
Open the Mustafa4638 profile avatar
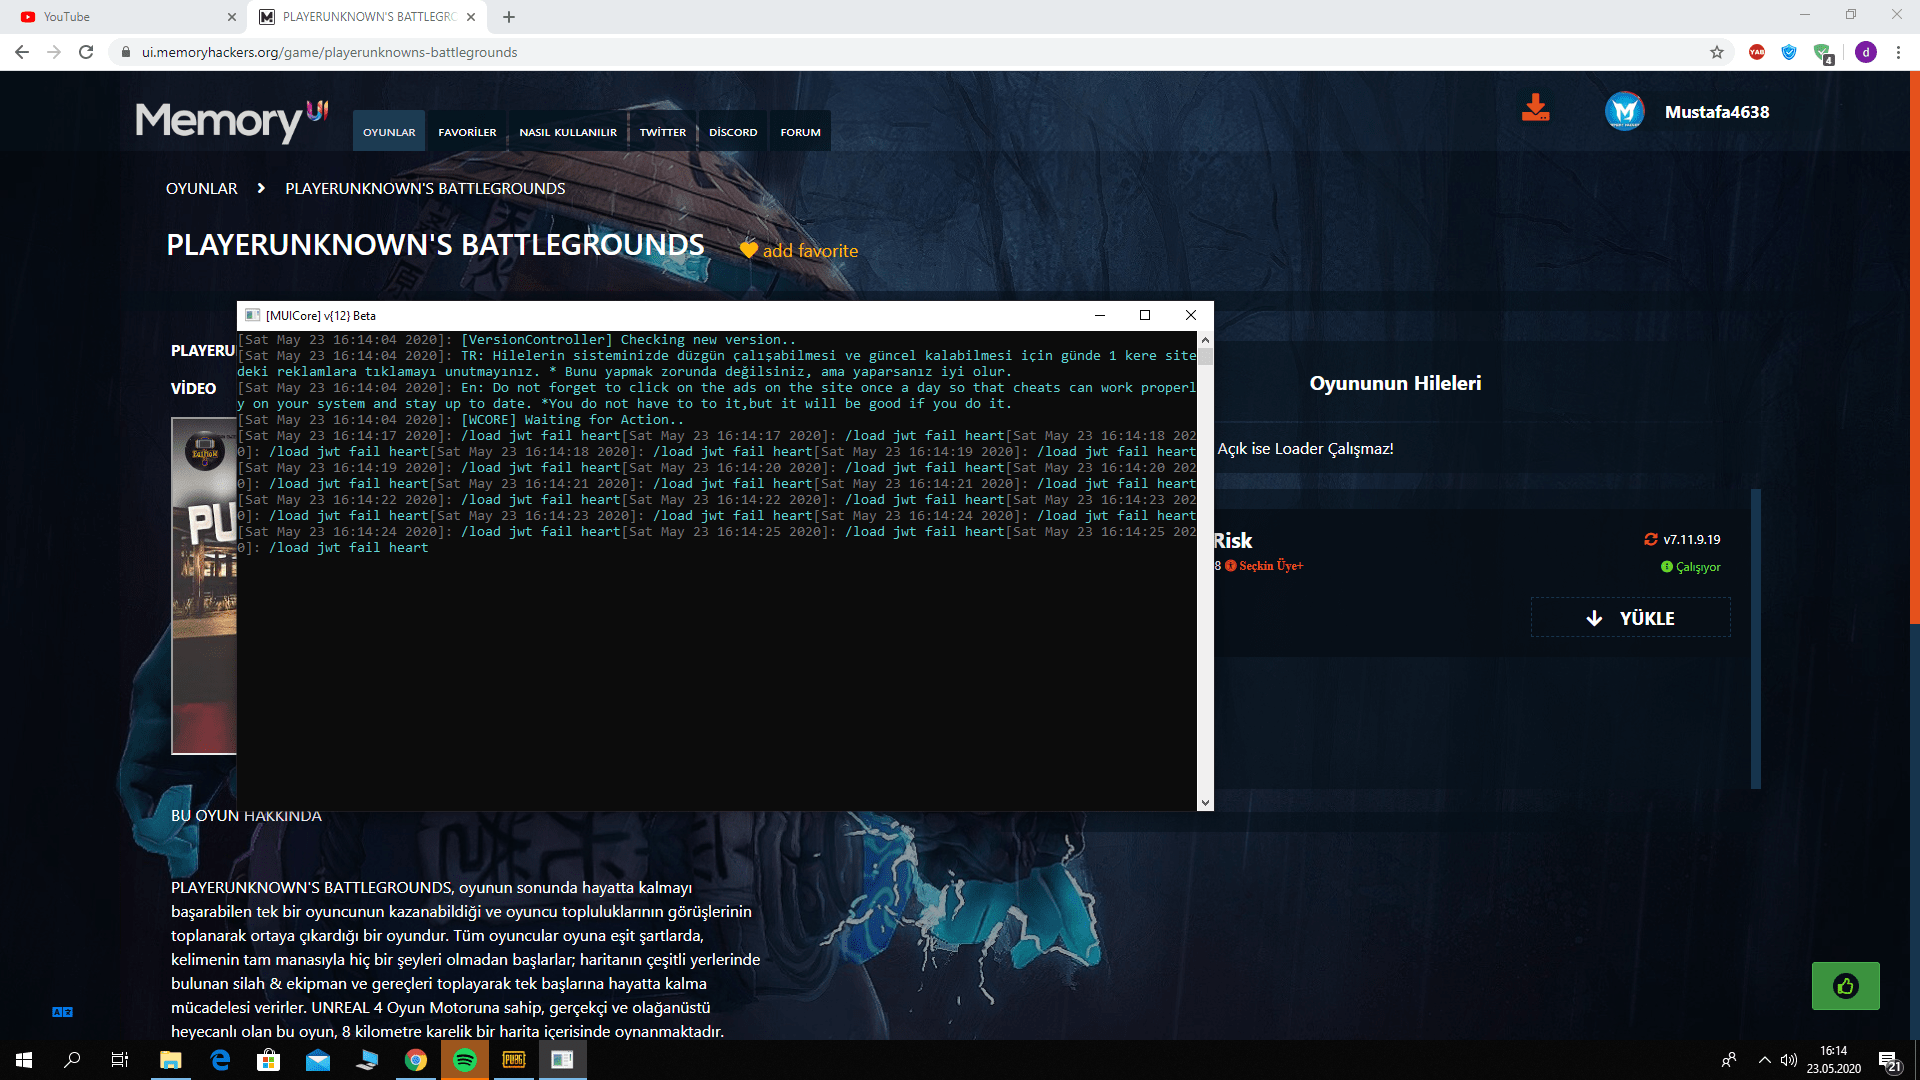1625,111
